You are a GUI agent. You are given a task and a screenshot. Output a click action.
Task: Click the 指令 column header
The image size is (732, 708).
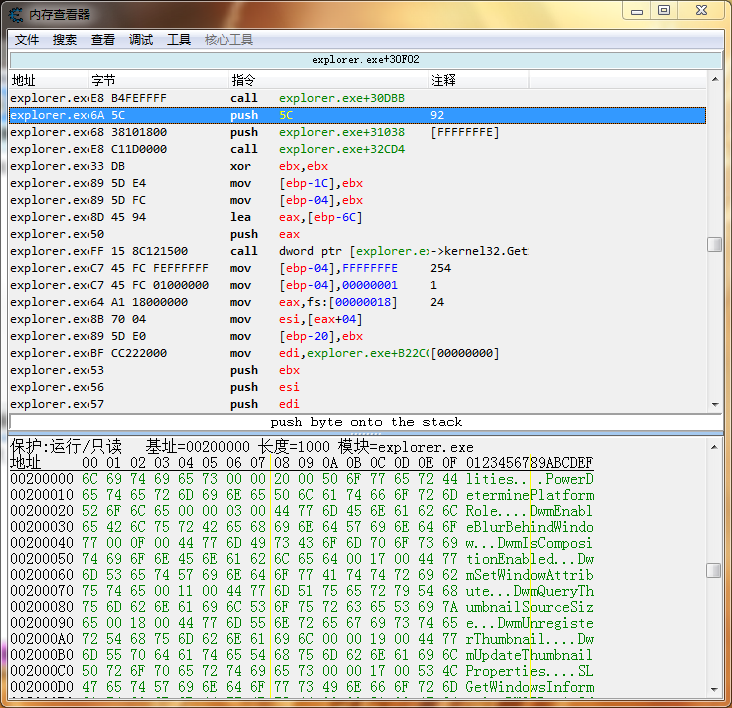pos(329,80)
